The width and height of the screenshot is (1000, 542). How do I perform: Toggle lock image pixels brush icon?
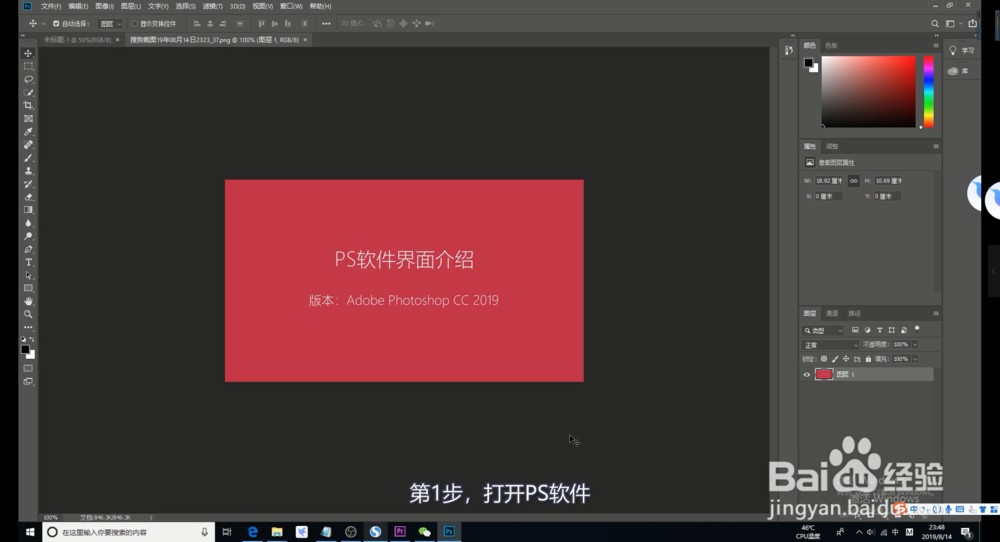[x=835, y=359]
